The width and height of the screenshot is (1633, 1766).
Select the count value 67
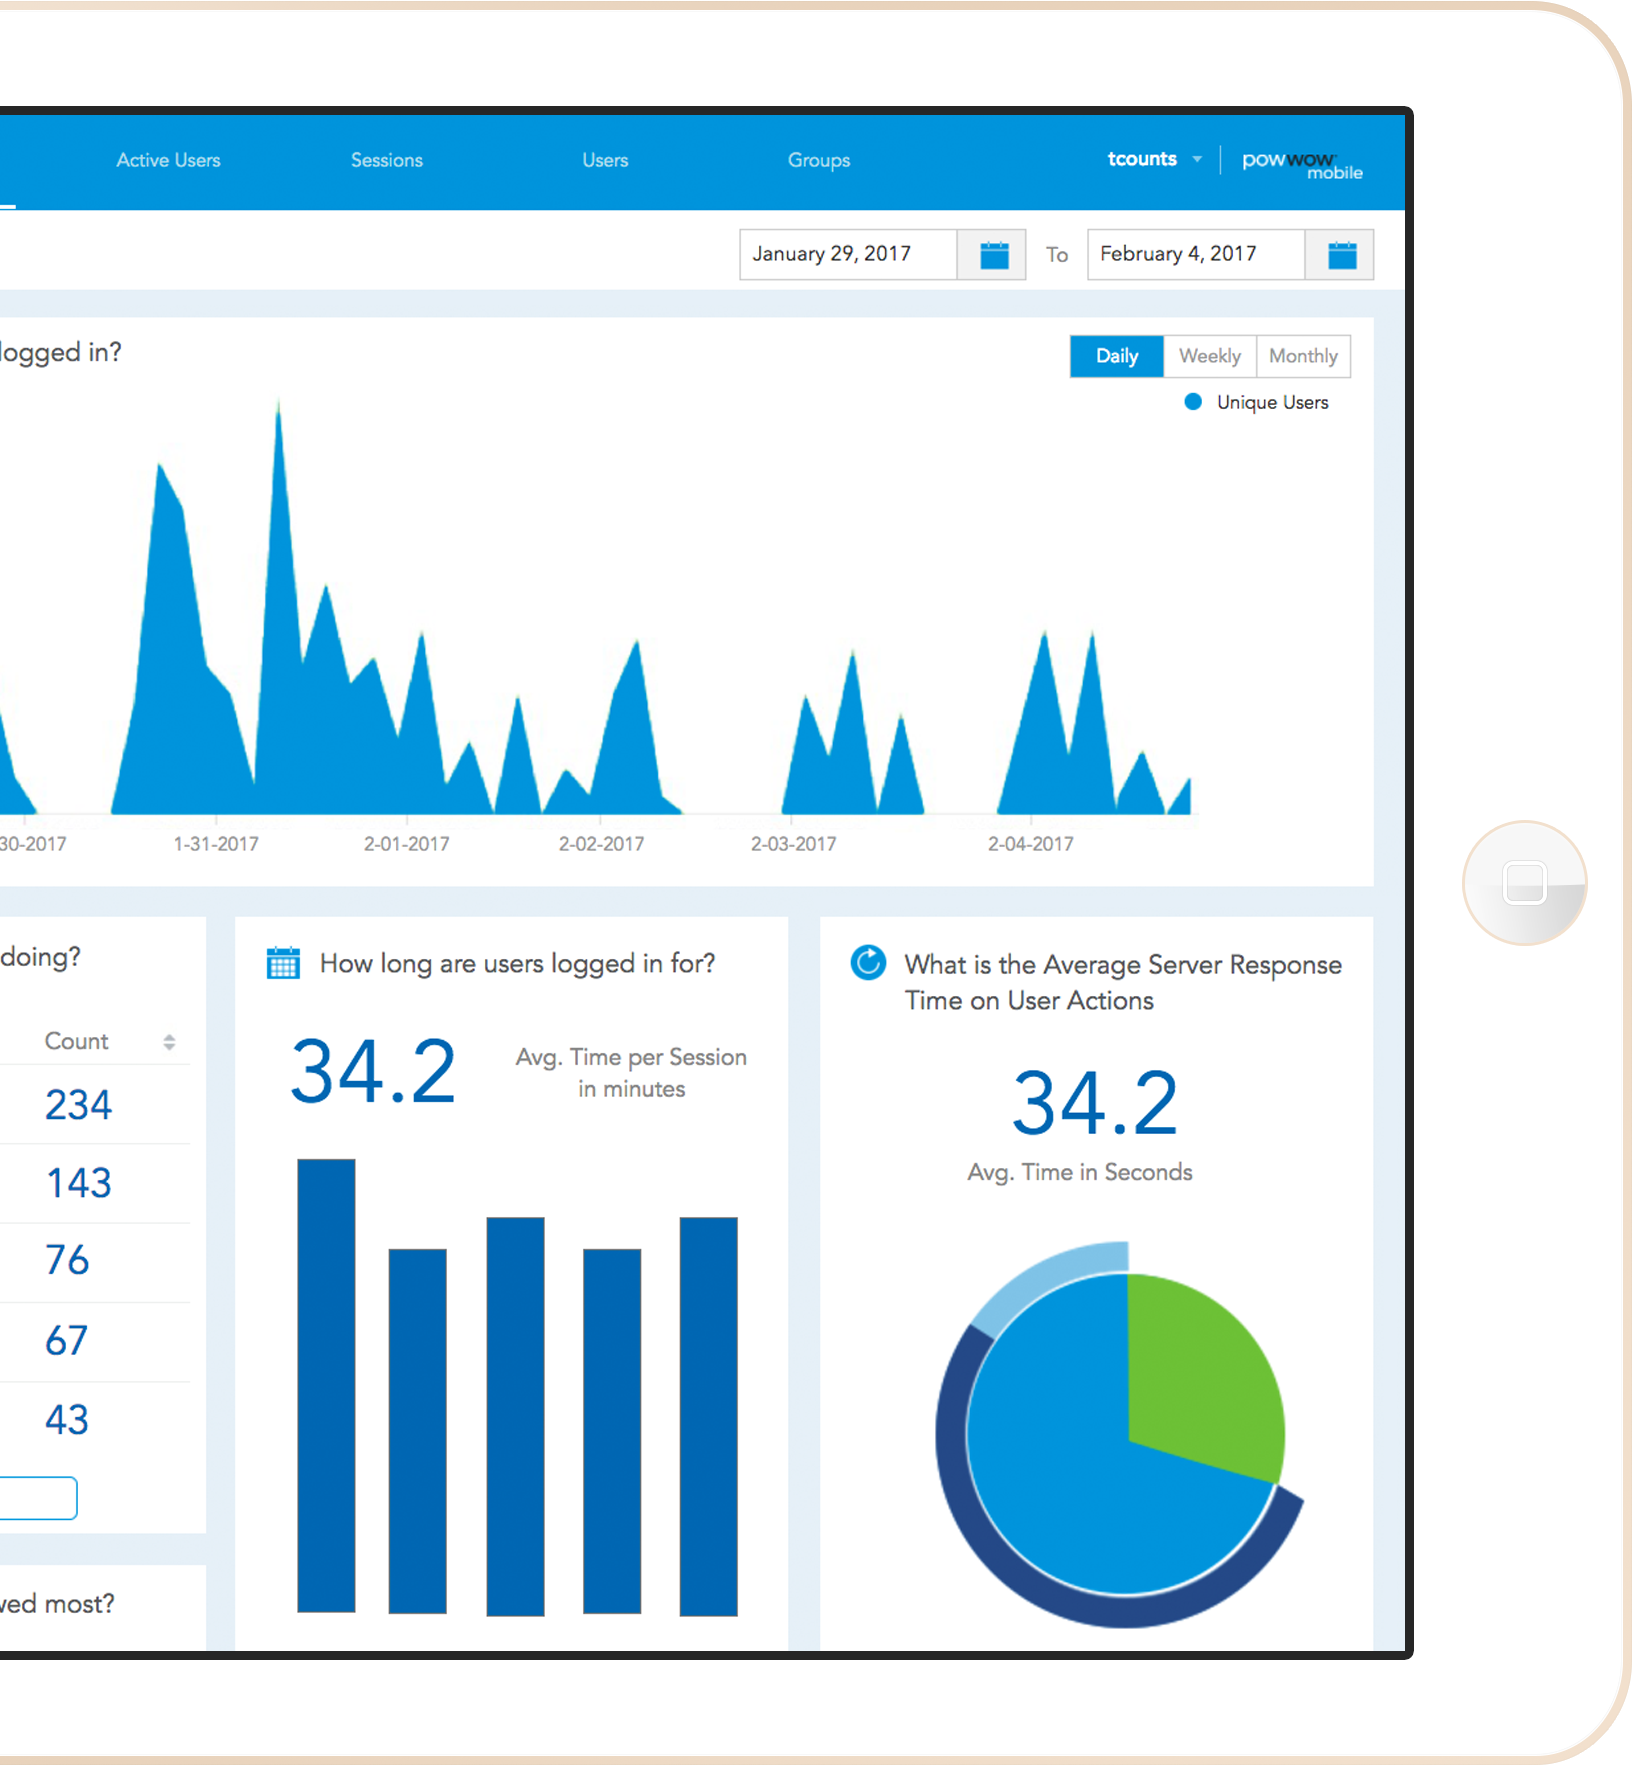(66, 1340)
